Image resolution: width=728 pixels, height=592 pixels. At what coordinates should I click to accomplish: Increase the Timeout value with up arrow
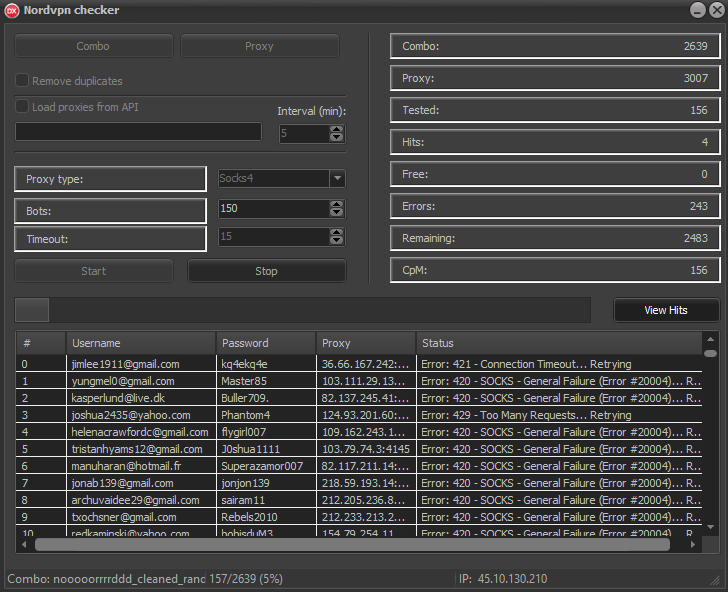click(x=337, y=232)
